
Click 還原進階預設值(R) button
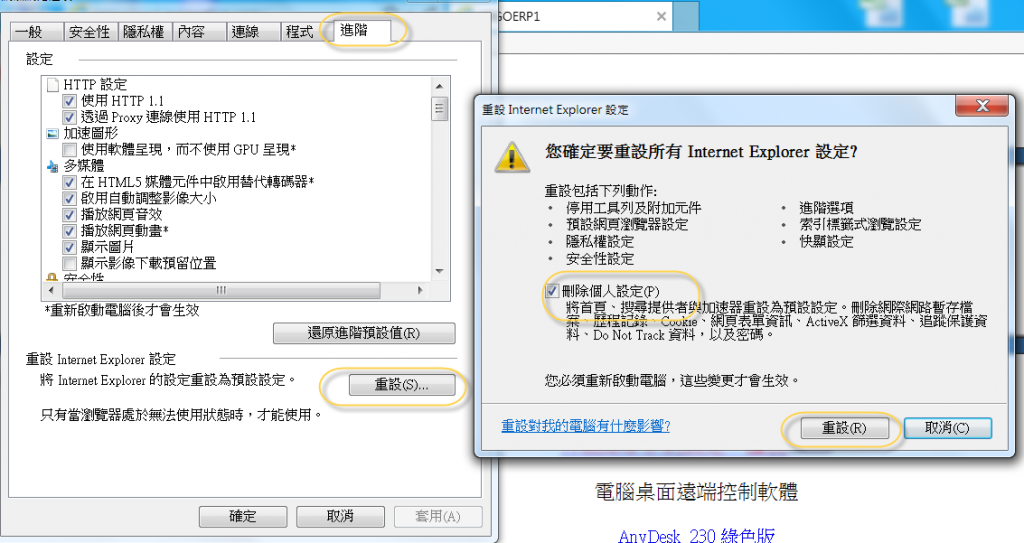[364, 333]
